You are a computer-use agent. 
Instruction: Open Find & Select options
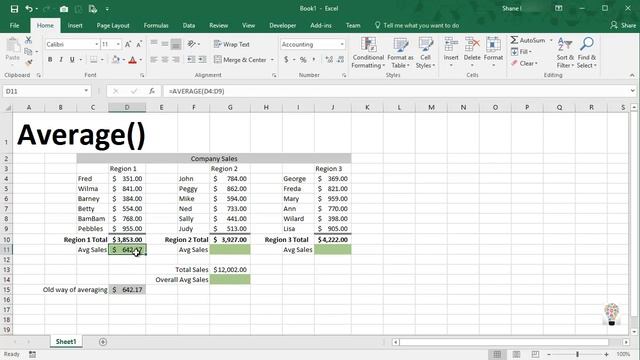click(x=587, y=53)
